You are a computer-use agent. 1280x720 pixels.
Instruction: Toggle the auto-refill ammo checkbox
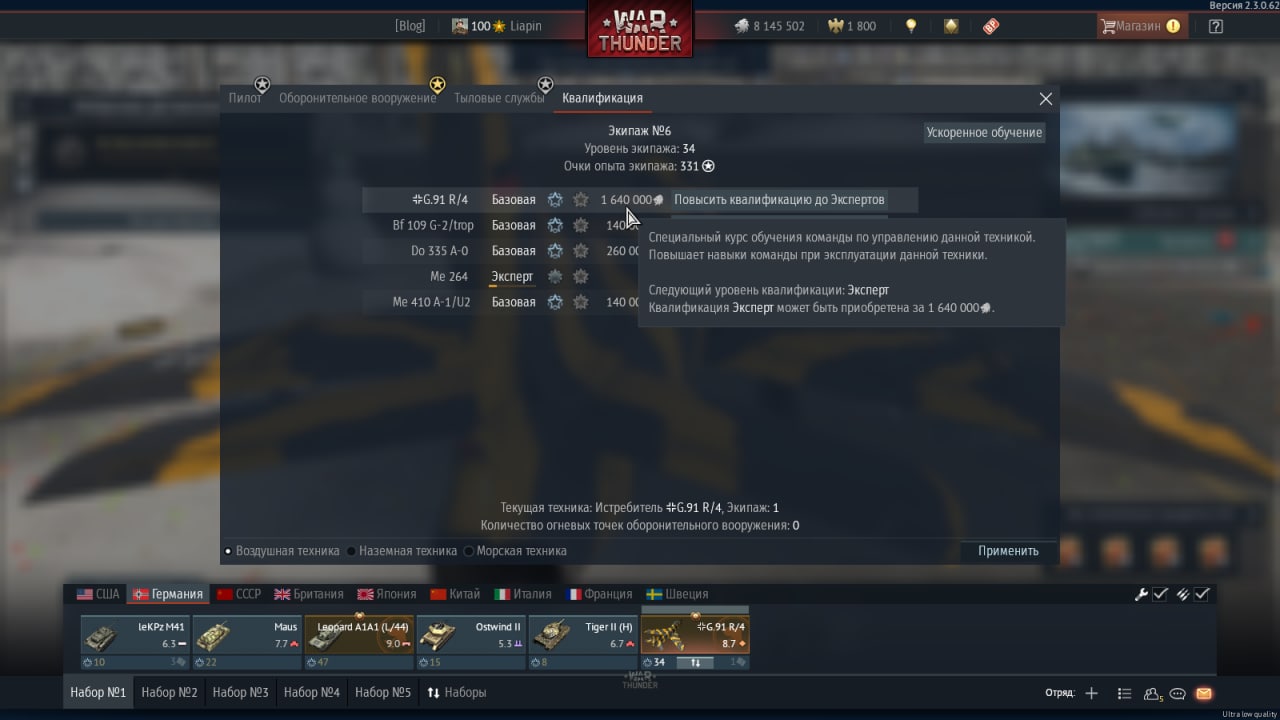tap(1202, 594)
